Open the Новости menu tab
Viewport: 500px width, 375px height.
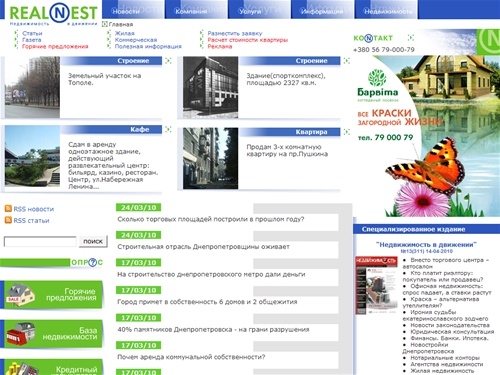pyautogui.click(x=133, y=9)
